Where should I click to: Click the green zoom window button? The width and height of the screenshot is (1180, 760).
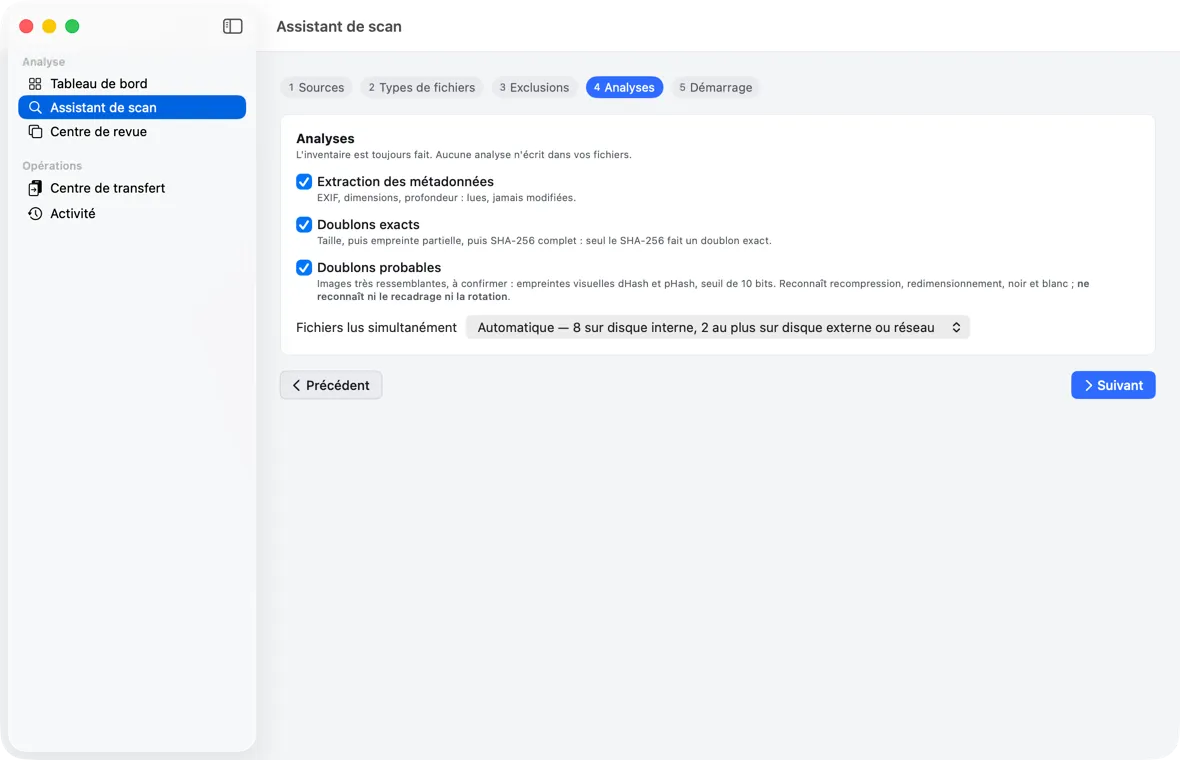(72, 26)
